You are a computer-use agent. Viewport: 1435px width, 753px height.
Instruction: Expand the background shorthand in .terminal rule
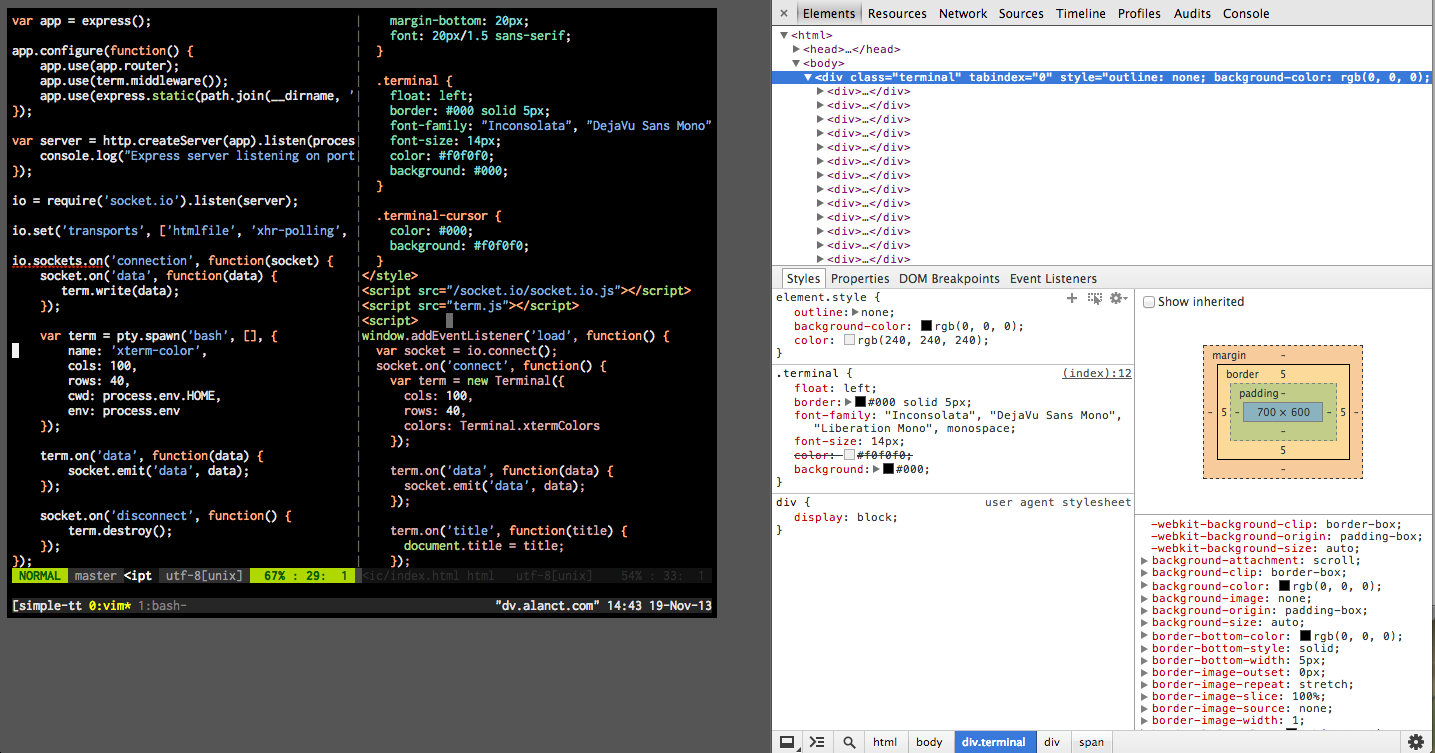click(x=876, y=469)
